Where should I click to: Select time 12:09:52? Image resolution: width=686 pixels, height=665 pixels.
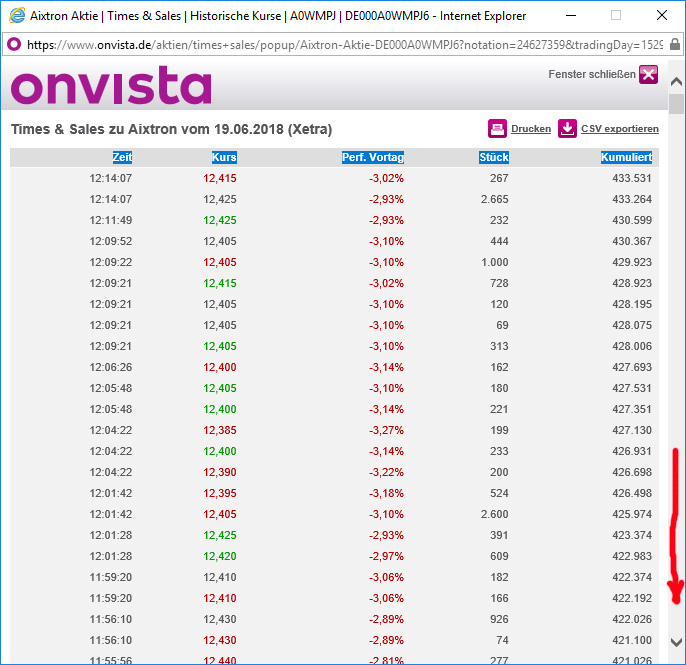[111, 241]
